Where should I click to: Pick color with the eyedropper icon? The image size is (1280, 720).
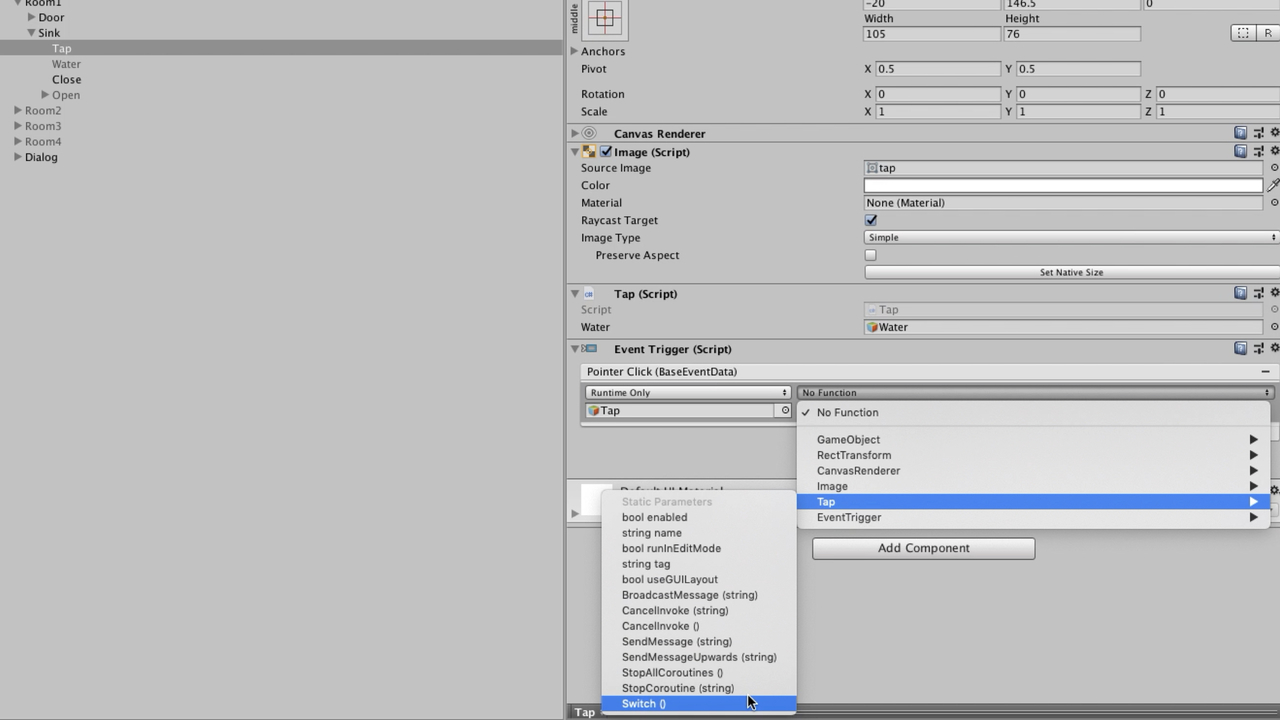click(1273, 185)
